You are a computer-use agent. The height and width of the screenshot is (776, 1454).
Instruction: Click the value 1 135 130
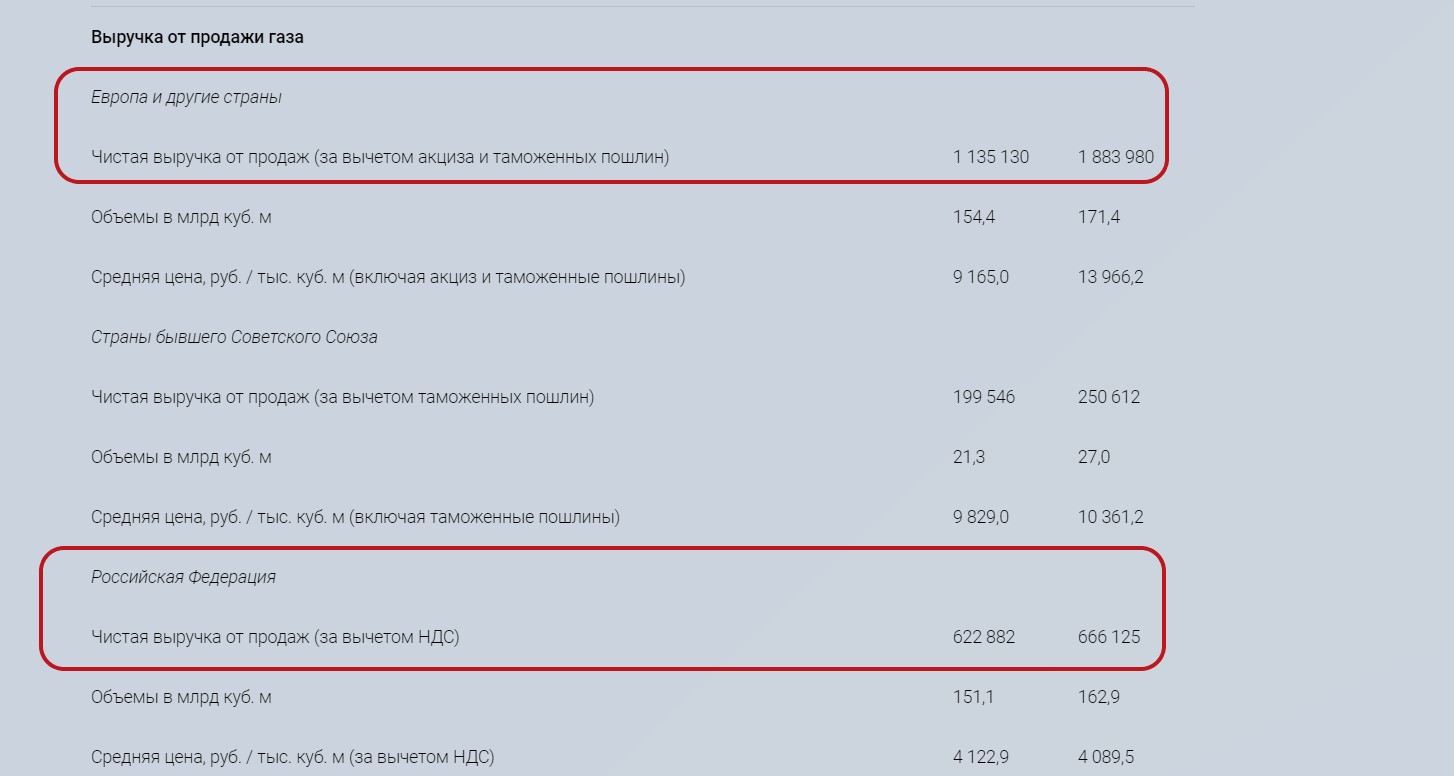(991, 157)
